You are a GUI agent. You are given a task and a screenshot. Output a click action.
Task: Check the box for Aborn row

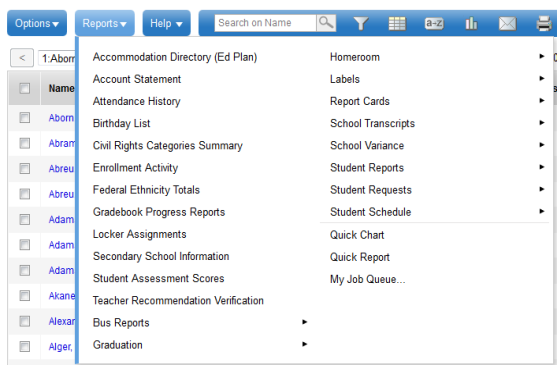click(x=25, y=118)
